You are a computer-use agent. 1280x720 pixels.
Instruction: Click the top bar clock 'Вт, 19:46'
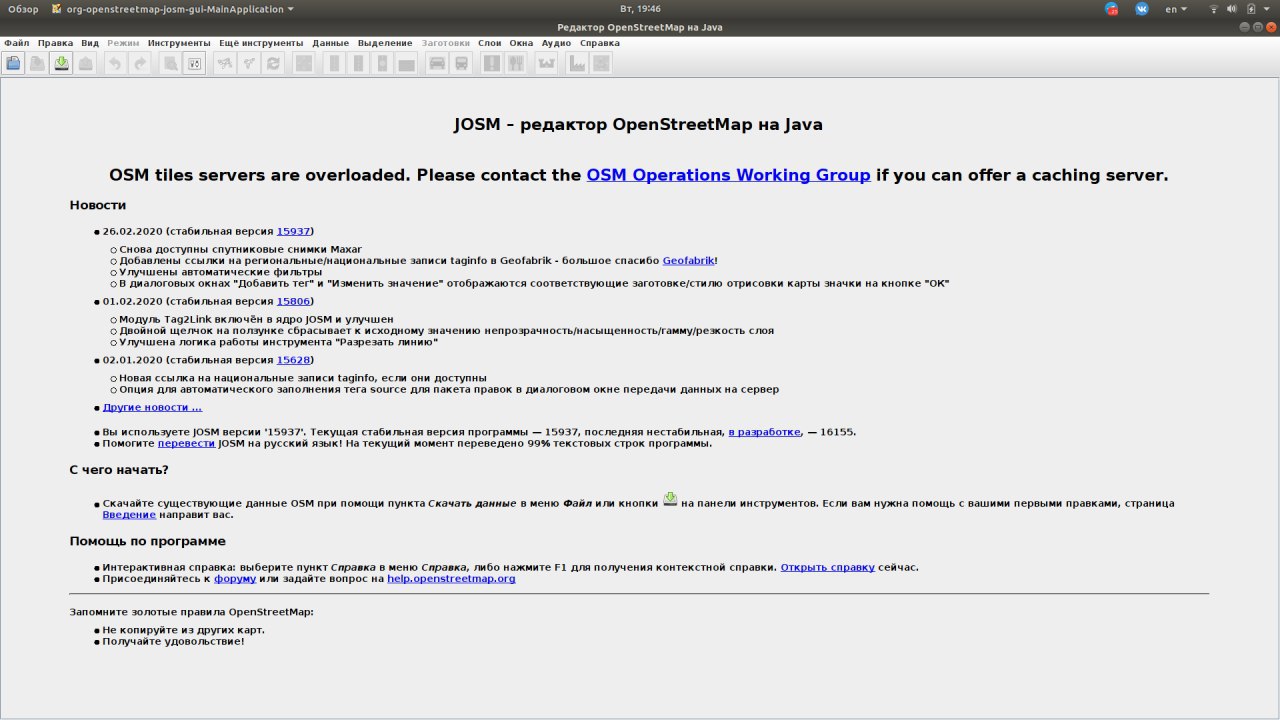640,9
